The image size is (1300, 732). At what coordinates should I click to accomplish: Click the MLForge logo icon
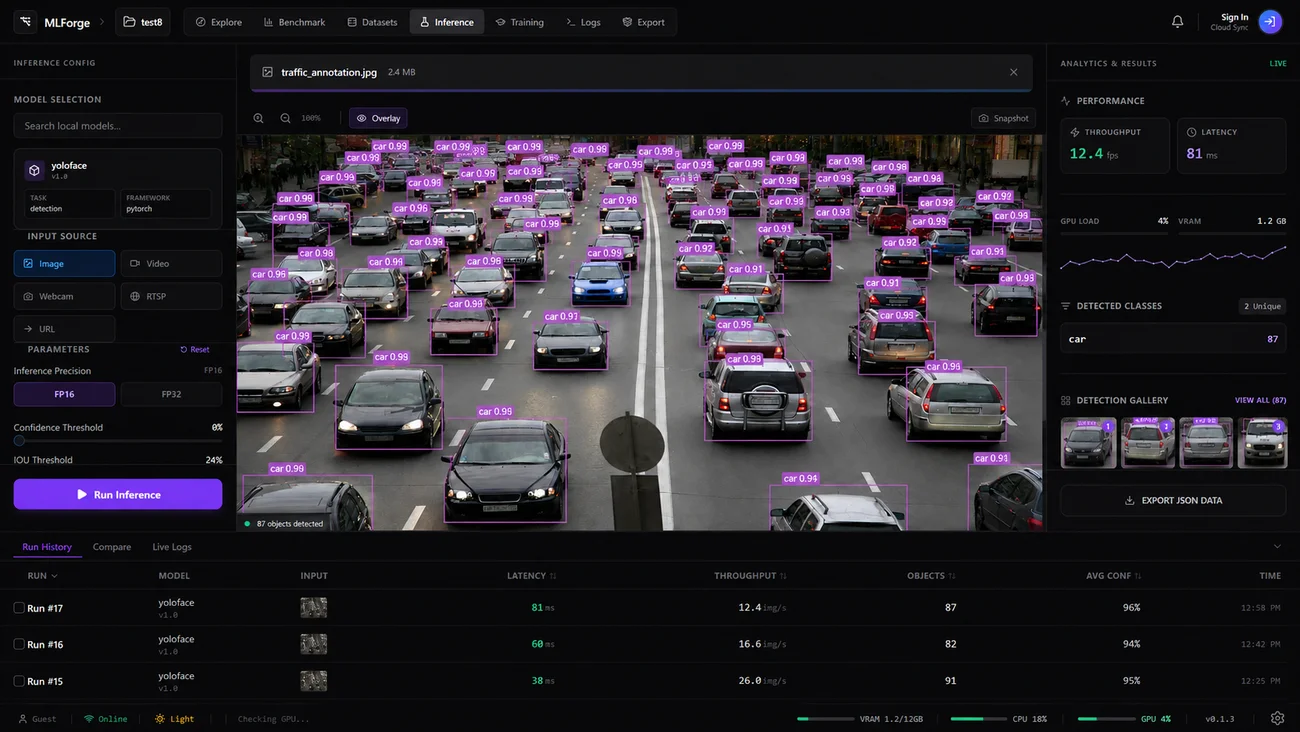click(25, 22)
